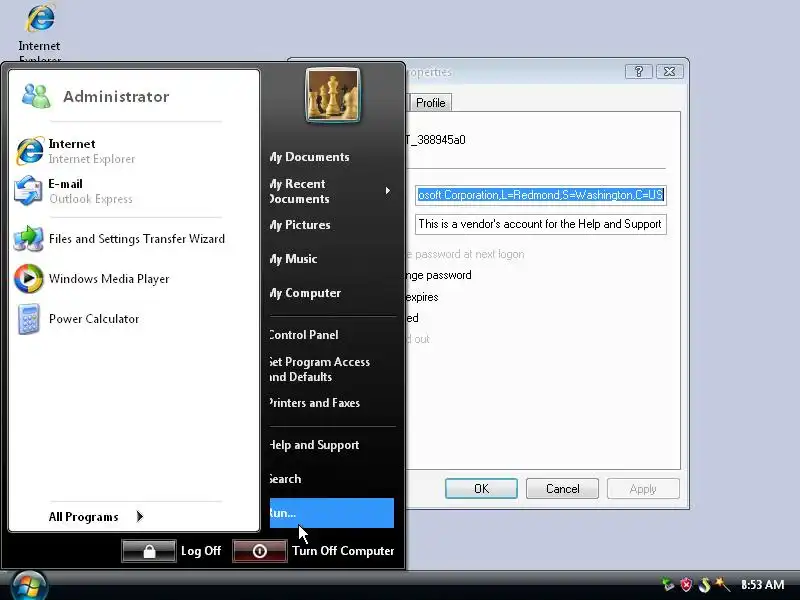The image size is (800, 600).
Task: Open My Music
Action: tap(293, 259)
